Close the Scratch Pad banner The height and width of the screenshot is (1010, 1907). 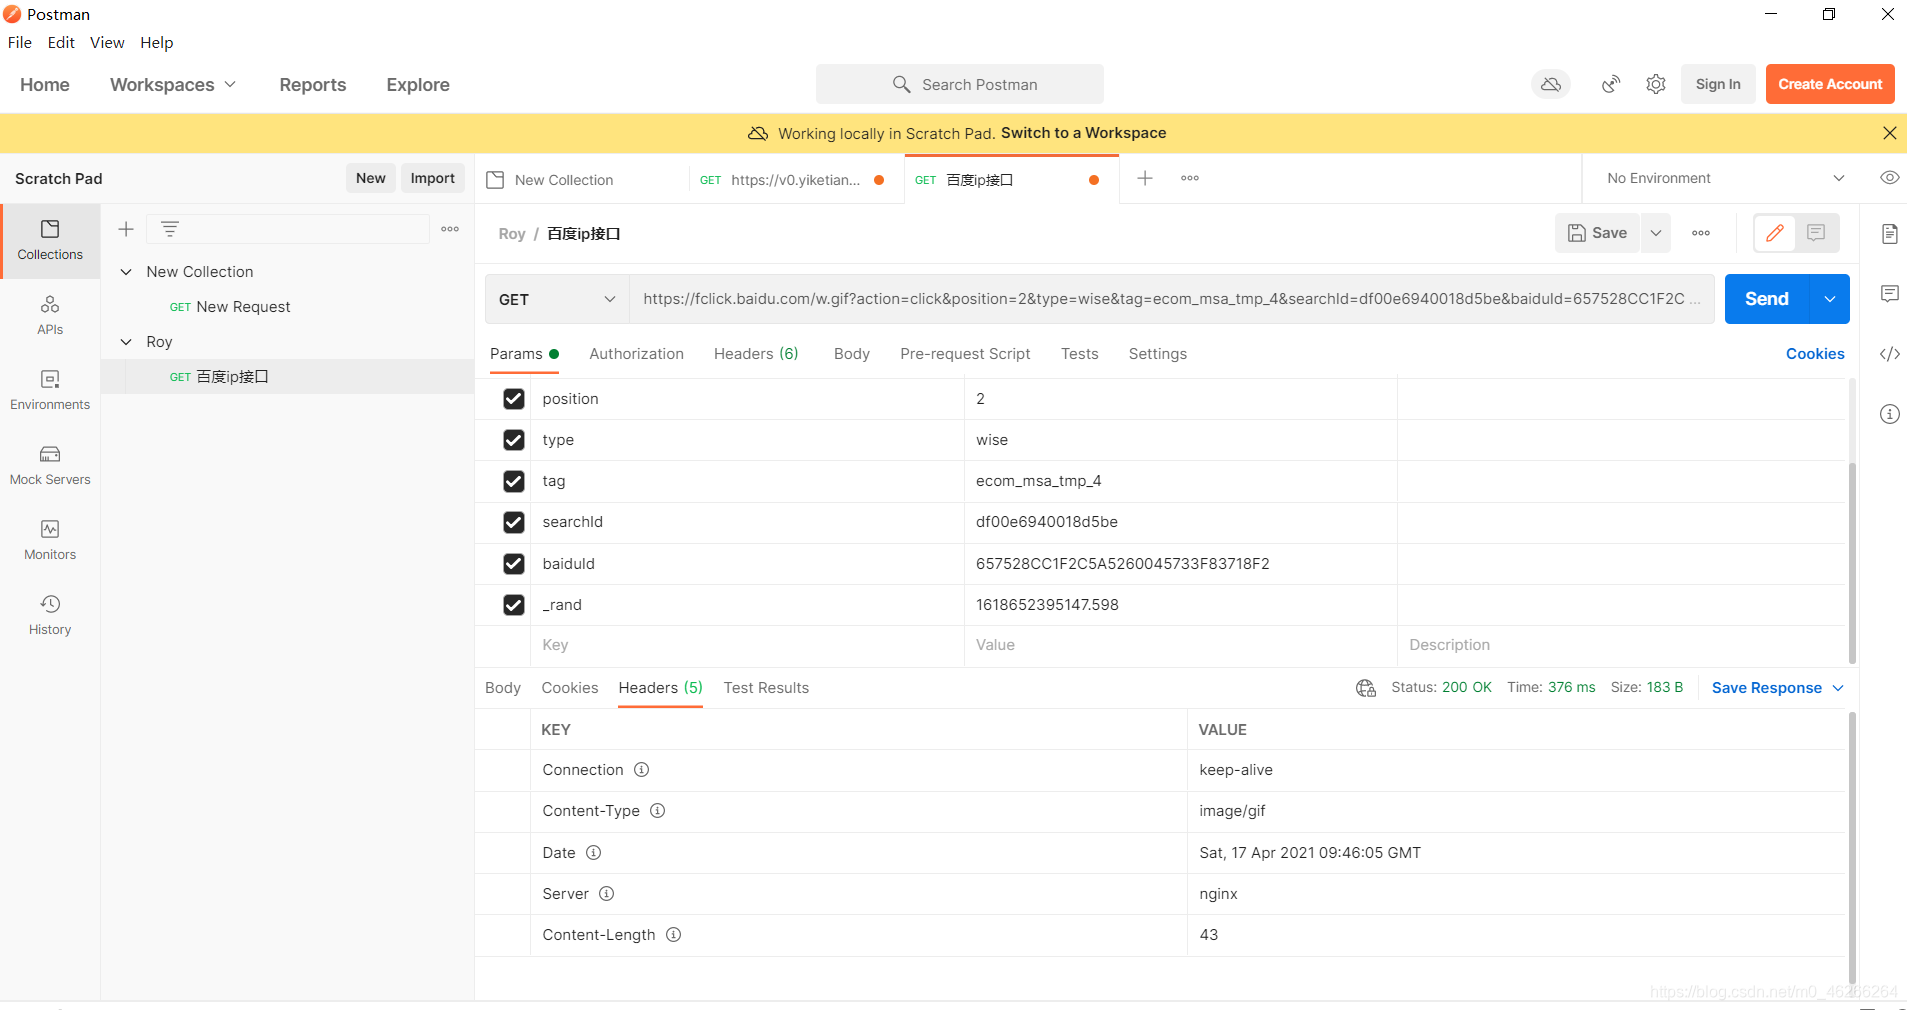click(1889, 133)
